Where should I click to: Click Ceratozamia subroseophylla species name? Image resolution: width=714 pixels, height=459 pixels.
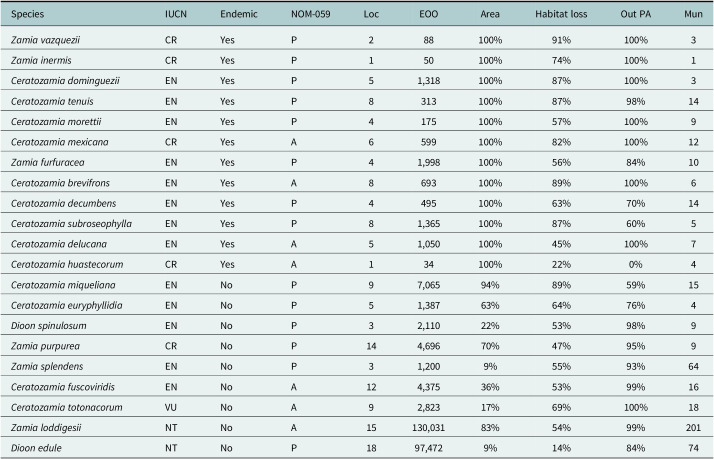(x=71, y=224)
